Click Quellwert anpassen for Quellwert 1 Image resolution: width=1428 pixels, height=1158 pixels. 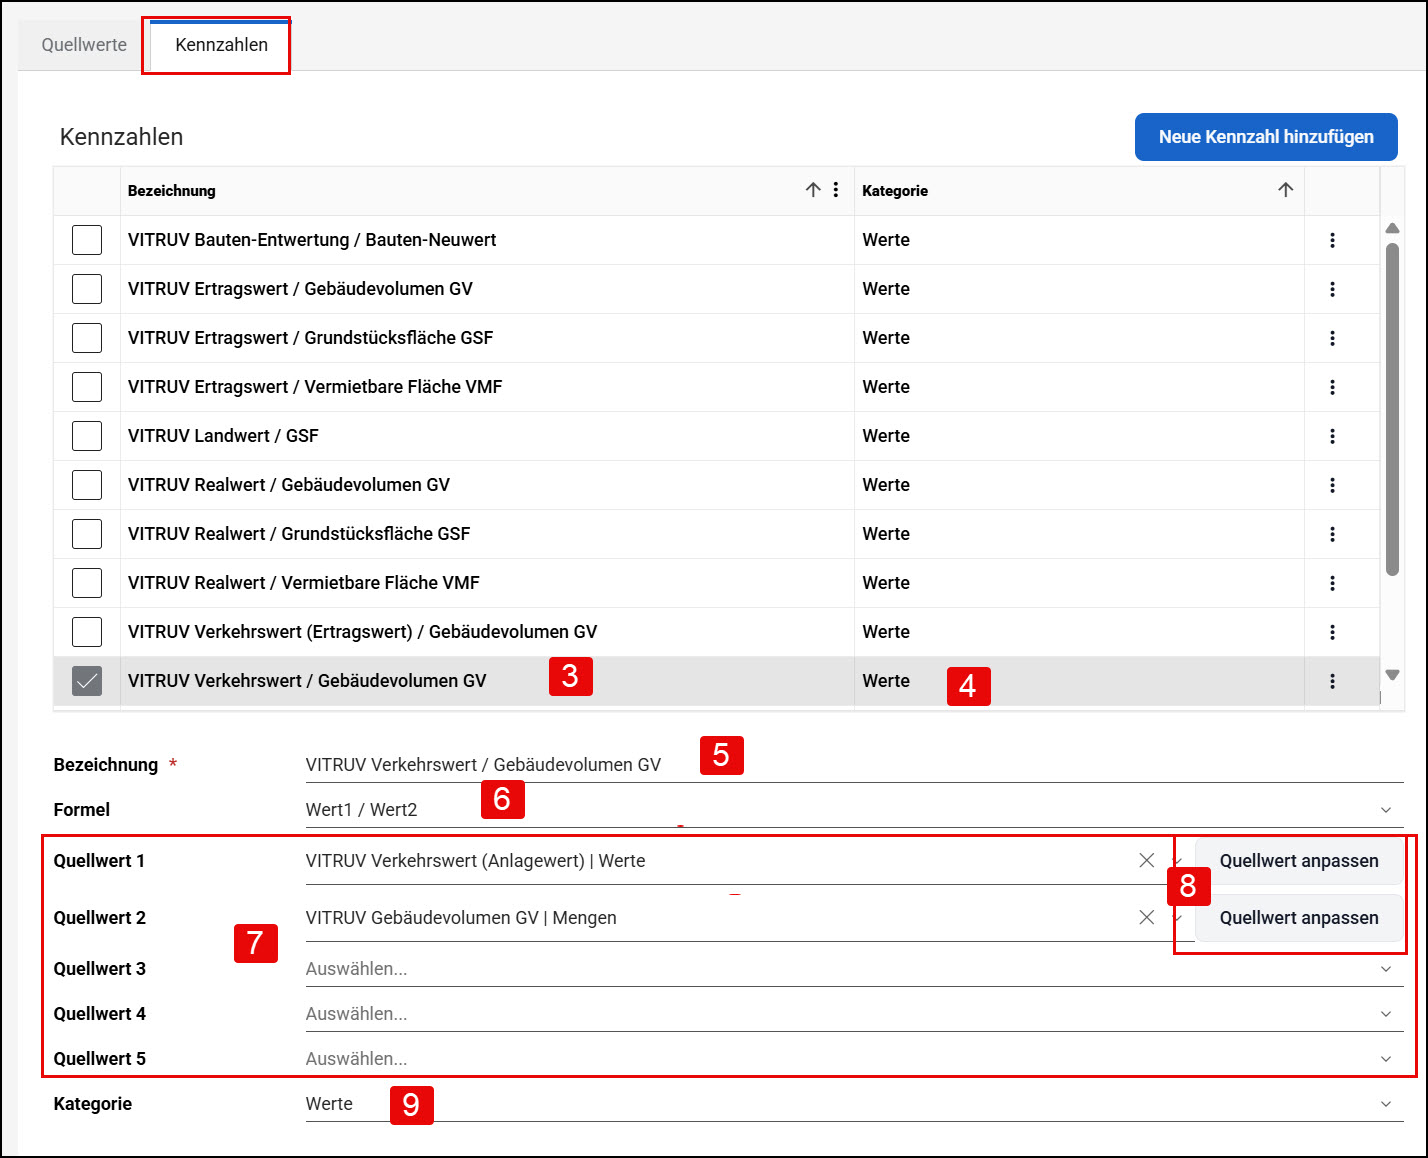tap(1299, 861)
